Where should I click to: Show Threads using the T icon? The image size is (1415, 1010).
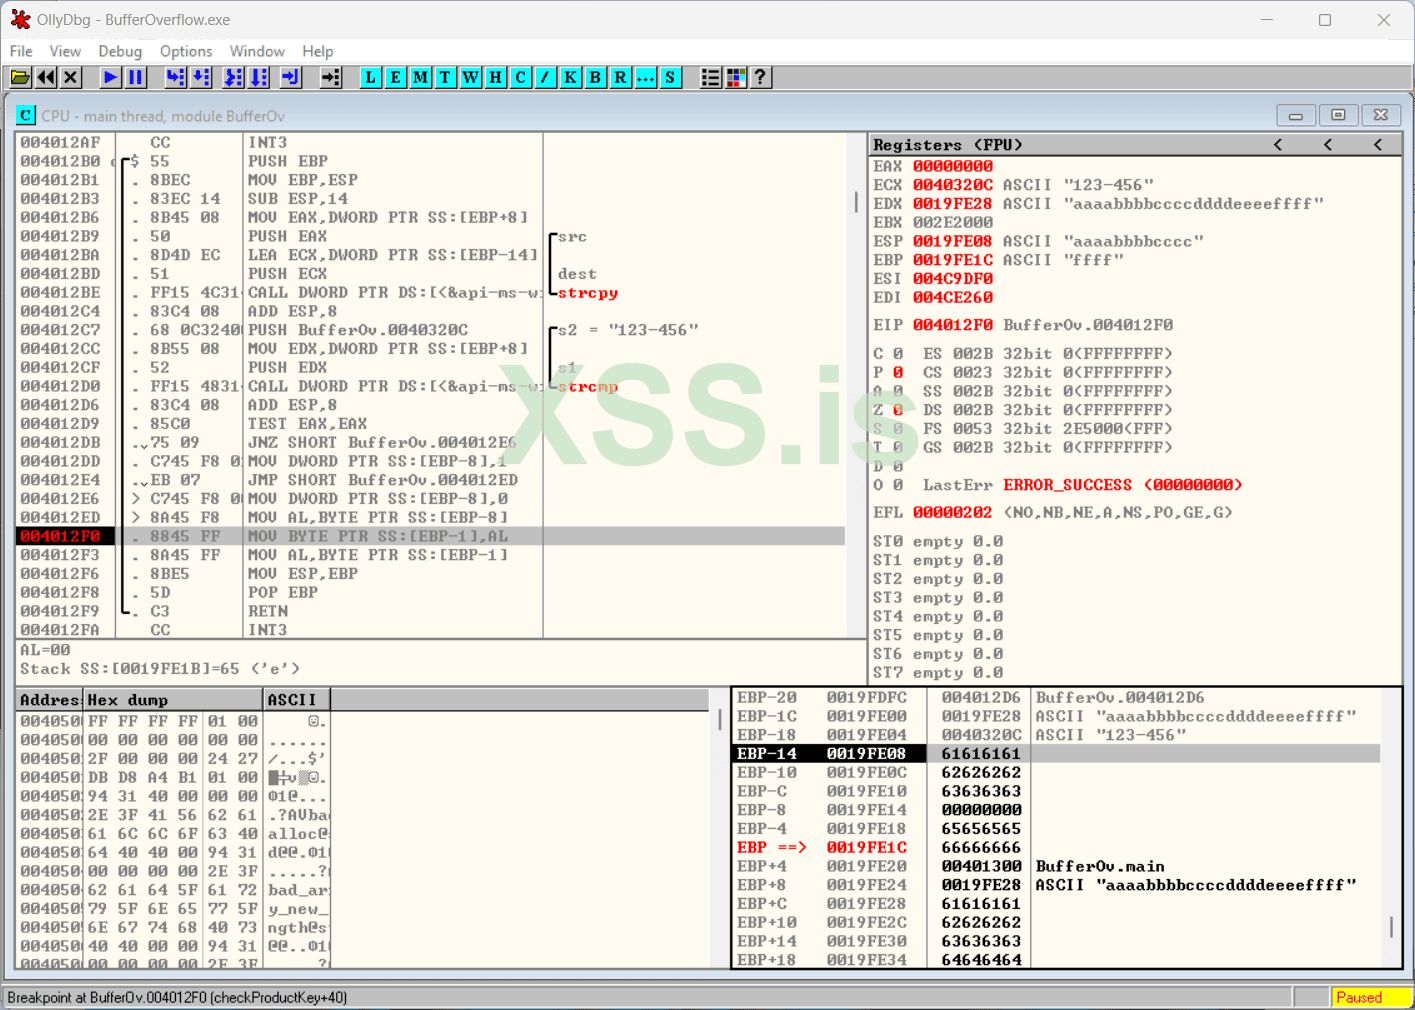point(446,77)
